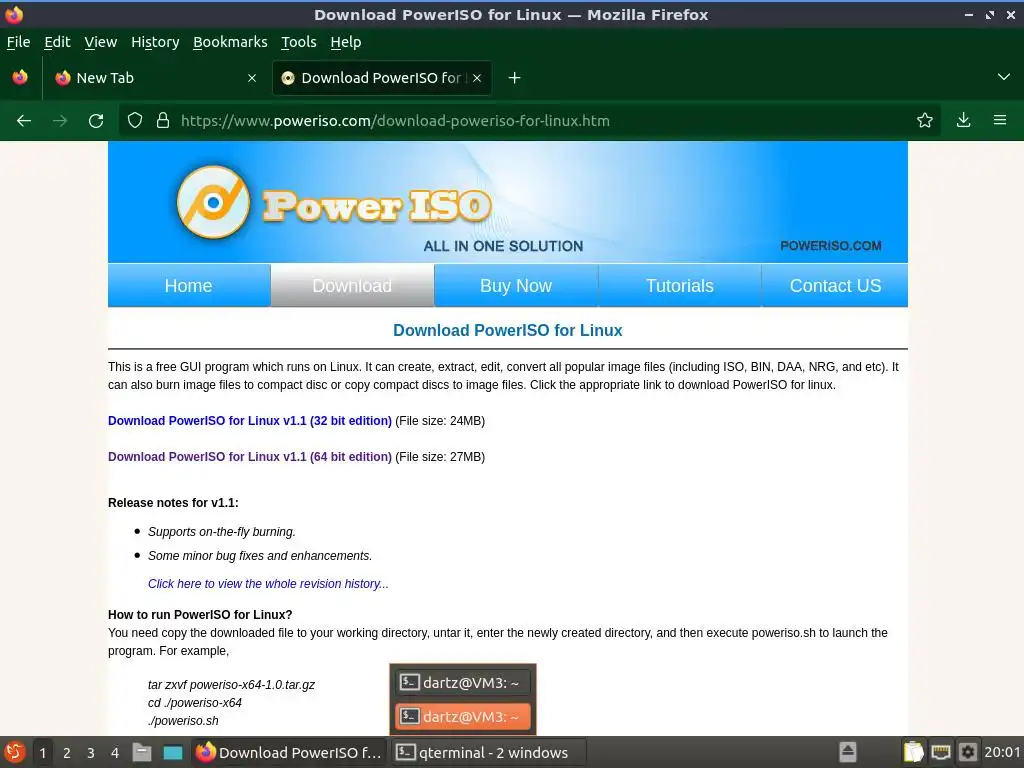This screenshot has width=1024, height=768.
Task: Switch to the New Tab tab
Action: [154, 78]
